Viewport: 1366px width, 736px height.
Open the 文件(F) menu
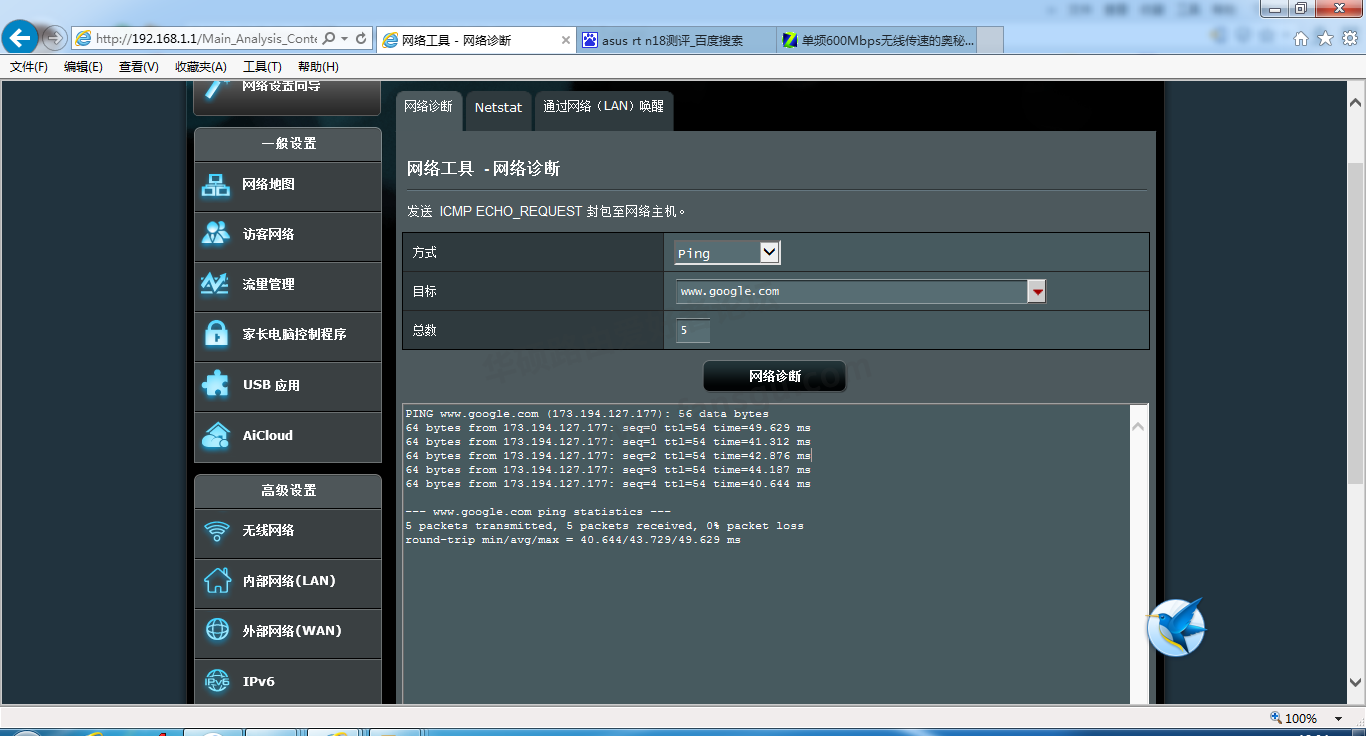29,67
